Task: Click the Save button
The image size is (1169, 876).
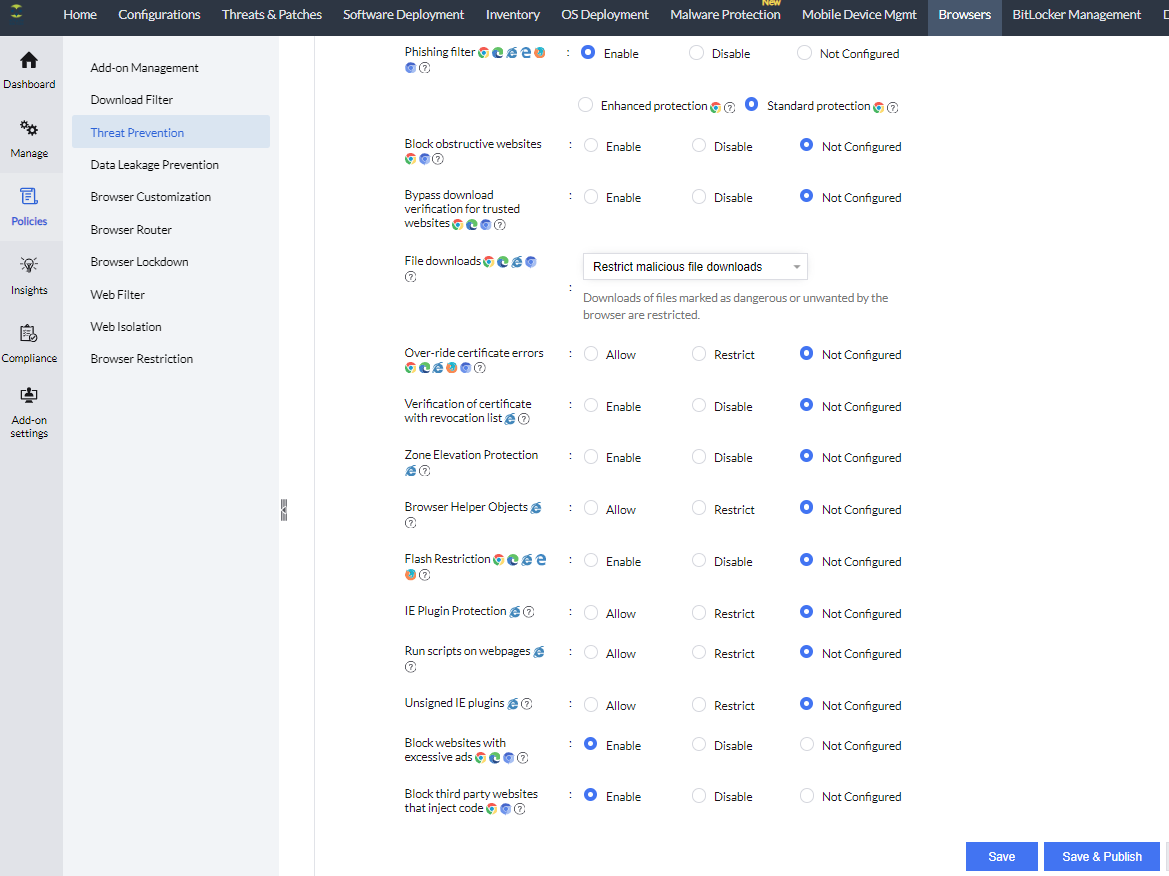Action: [x=1001, y=857]
